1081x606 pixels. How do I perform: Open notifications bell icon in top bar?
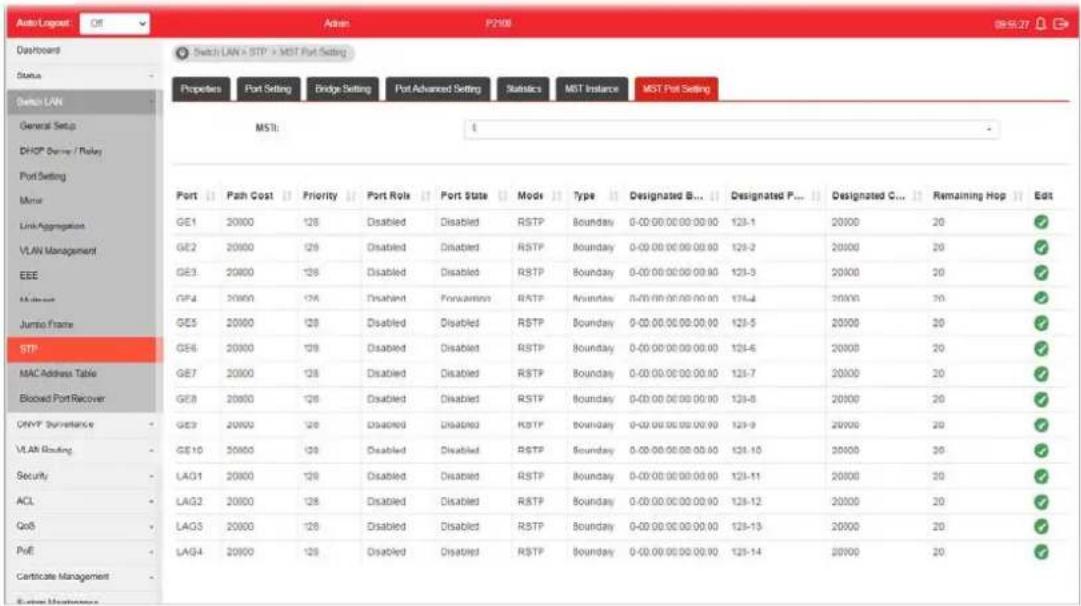pyautogui.click(x=1041, y=24)
